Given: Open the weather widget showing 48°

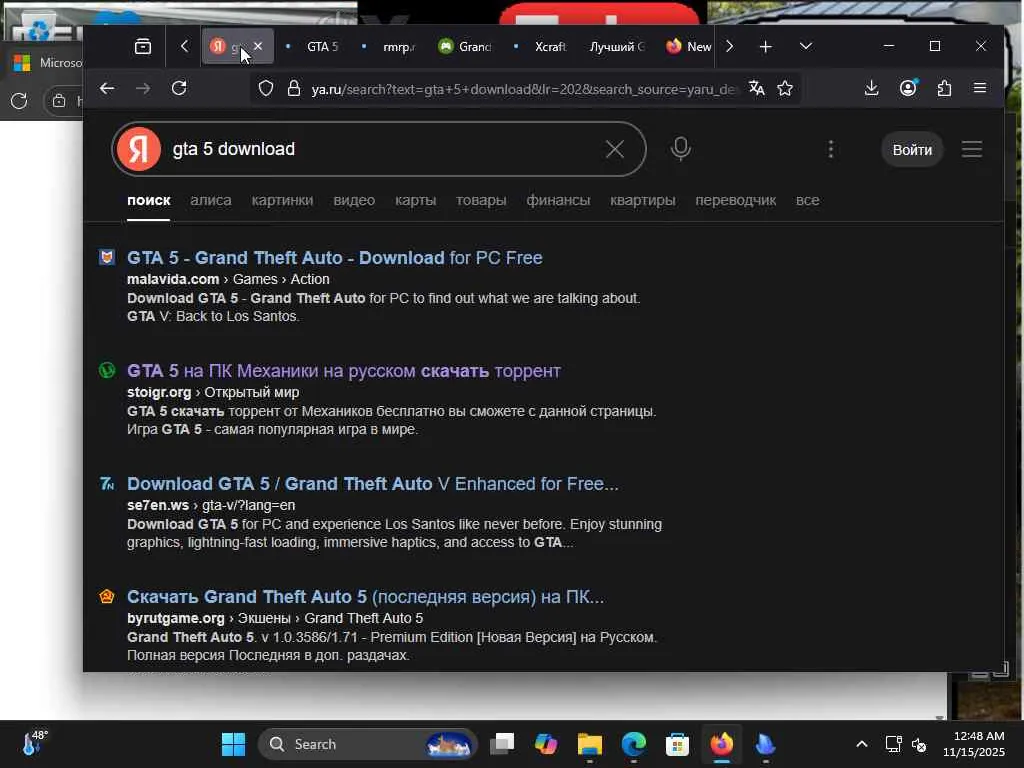Looking at the screenshot, I should (x=34, y=744).
